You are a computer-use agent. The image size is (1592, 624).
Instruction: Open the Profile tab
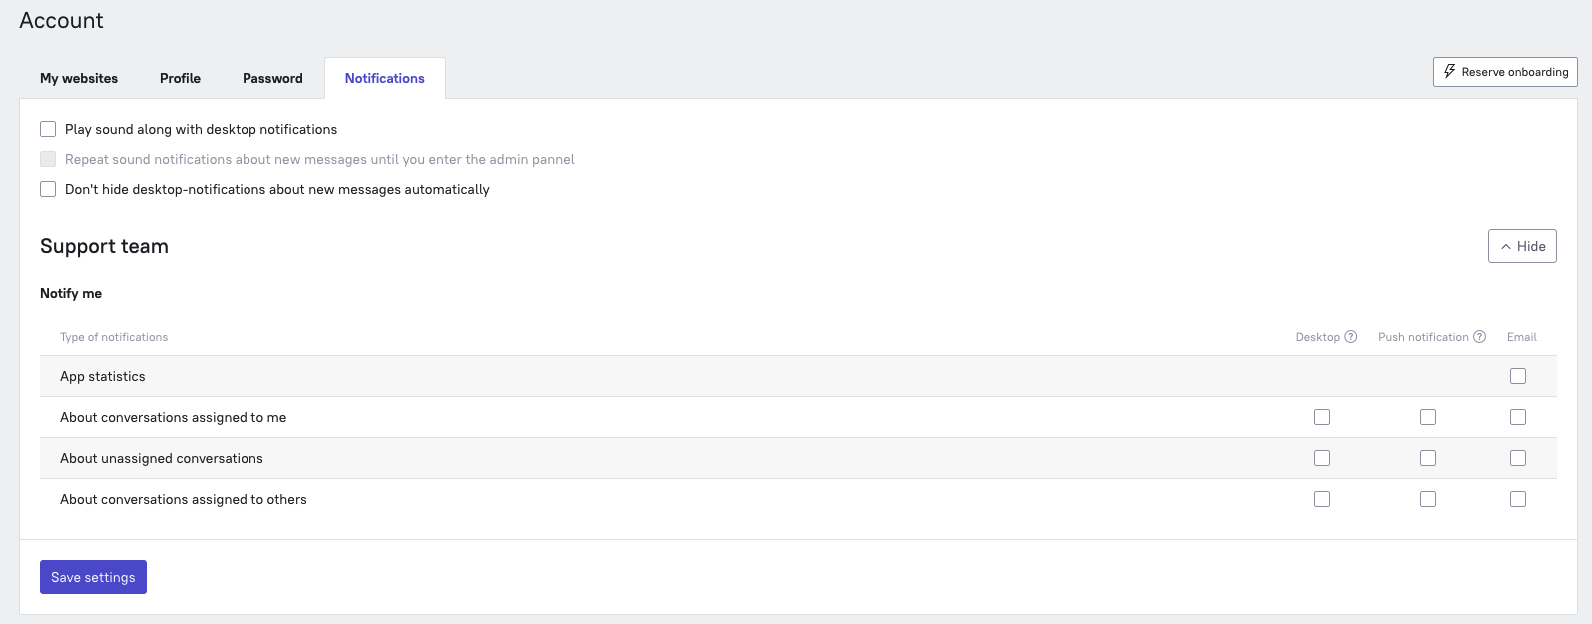180,78
